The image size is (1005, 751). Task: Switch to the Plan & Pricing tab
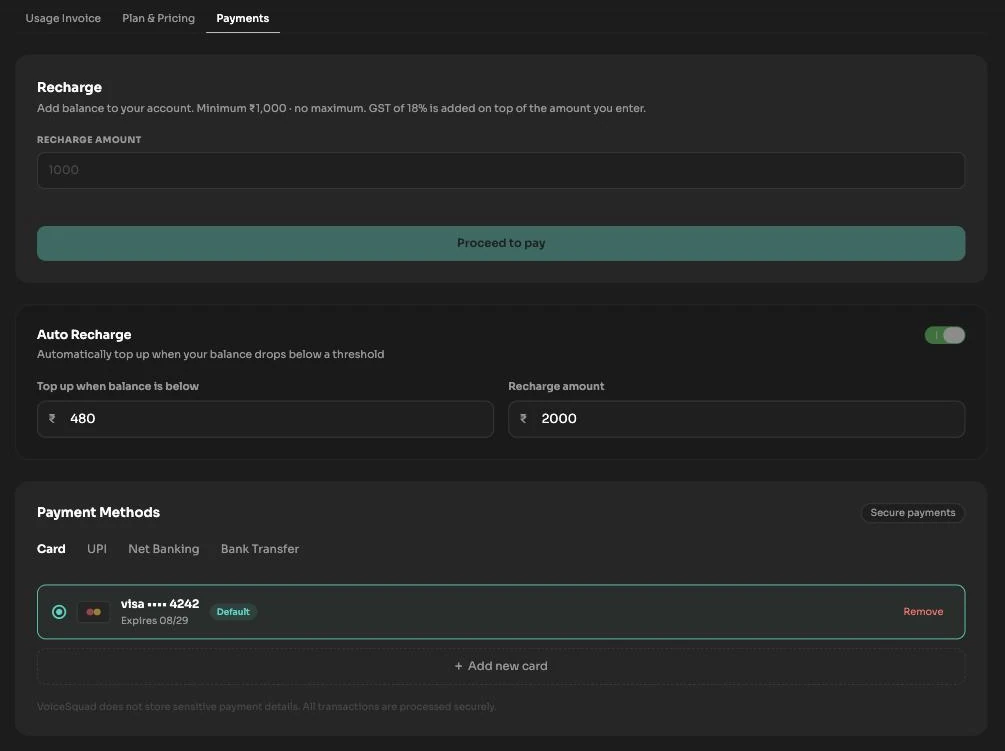click(x=158, y=18)
